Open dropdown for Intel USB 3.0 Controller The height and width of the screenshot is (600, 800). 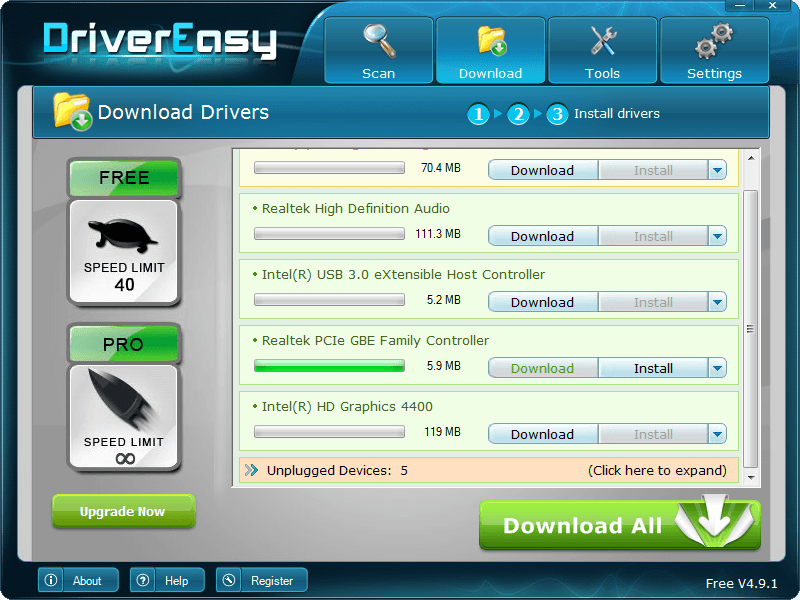(717, 302)
